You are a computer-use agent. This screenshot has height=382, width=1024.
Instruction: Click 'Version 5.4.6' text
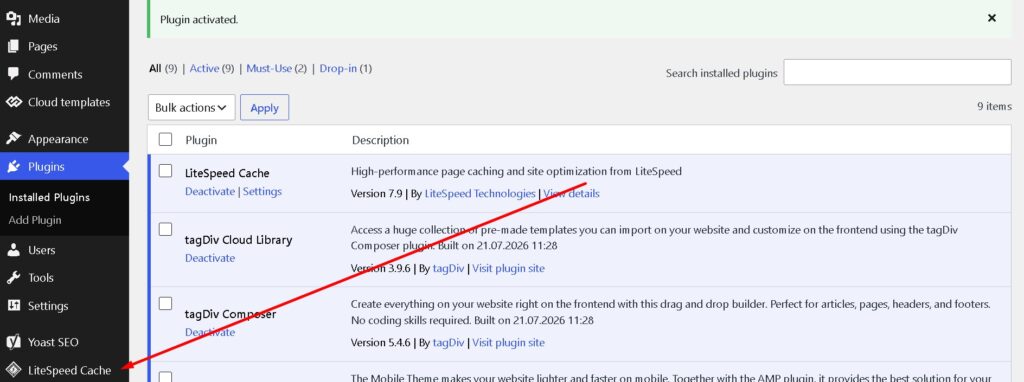click(x=381, y=342)
